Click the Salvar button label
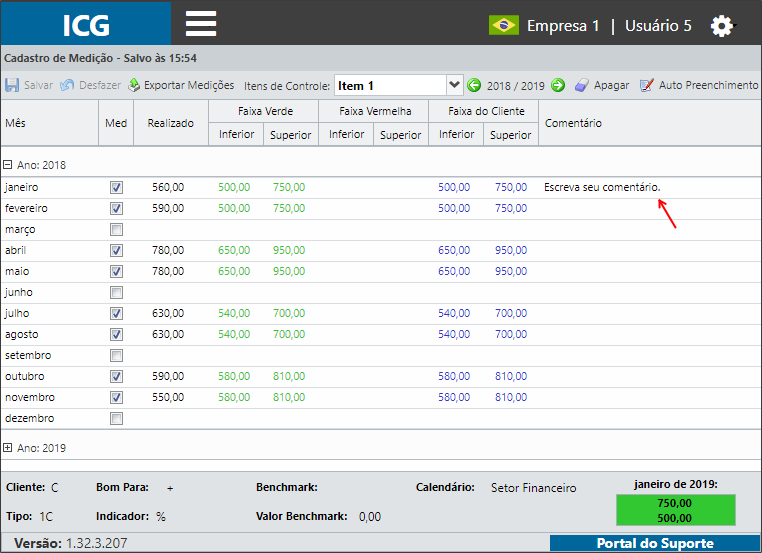Image resolution: width=762 pixels, height=553 pixels. (x=38, y=85)
